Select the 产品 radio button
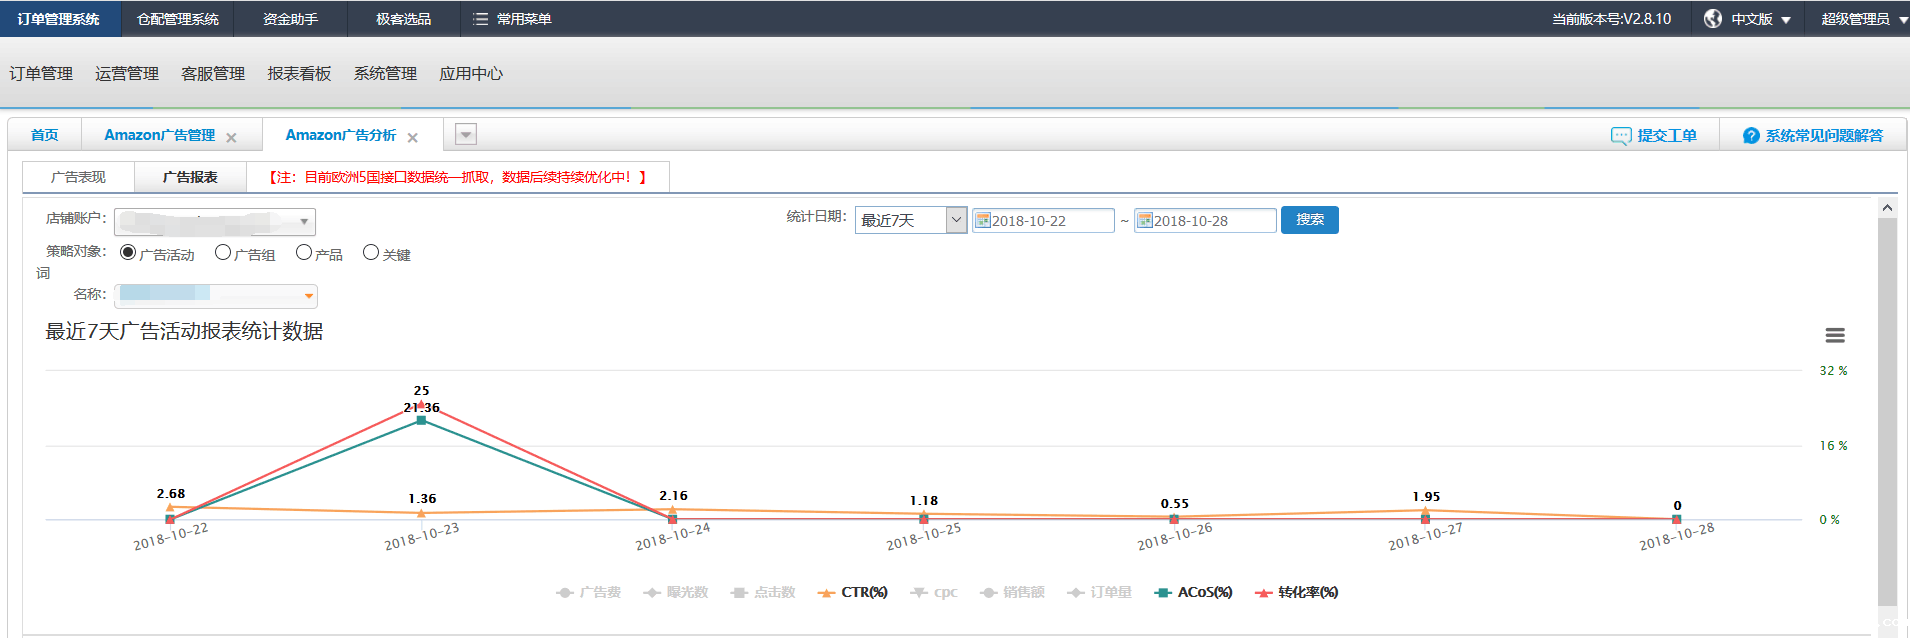Viewport: 1910px width, 638px height. click(304, 253)
